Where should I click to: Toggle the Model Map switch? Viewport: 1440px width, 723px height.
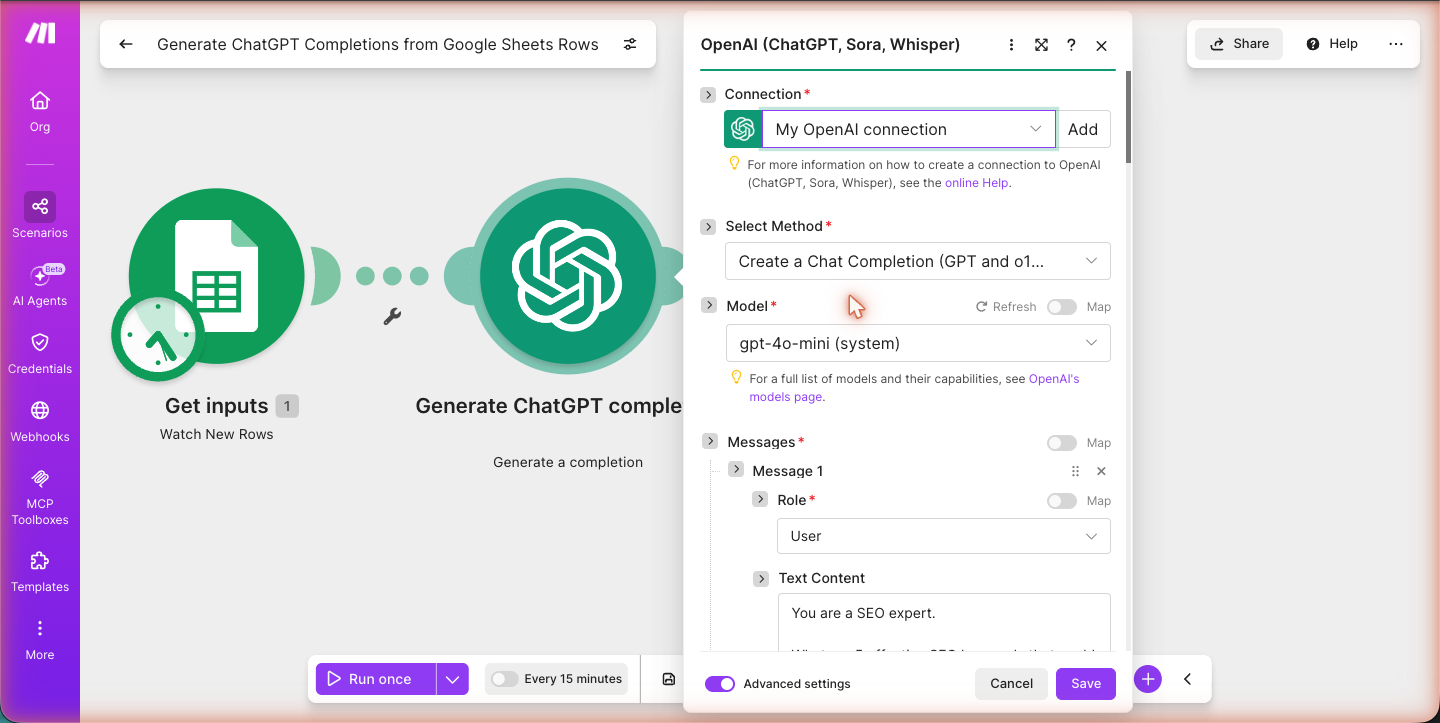(1062, 307)
